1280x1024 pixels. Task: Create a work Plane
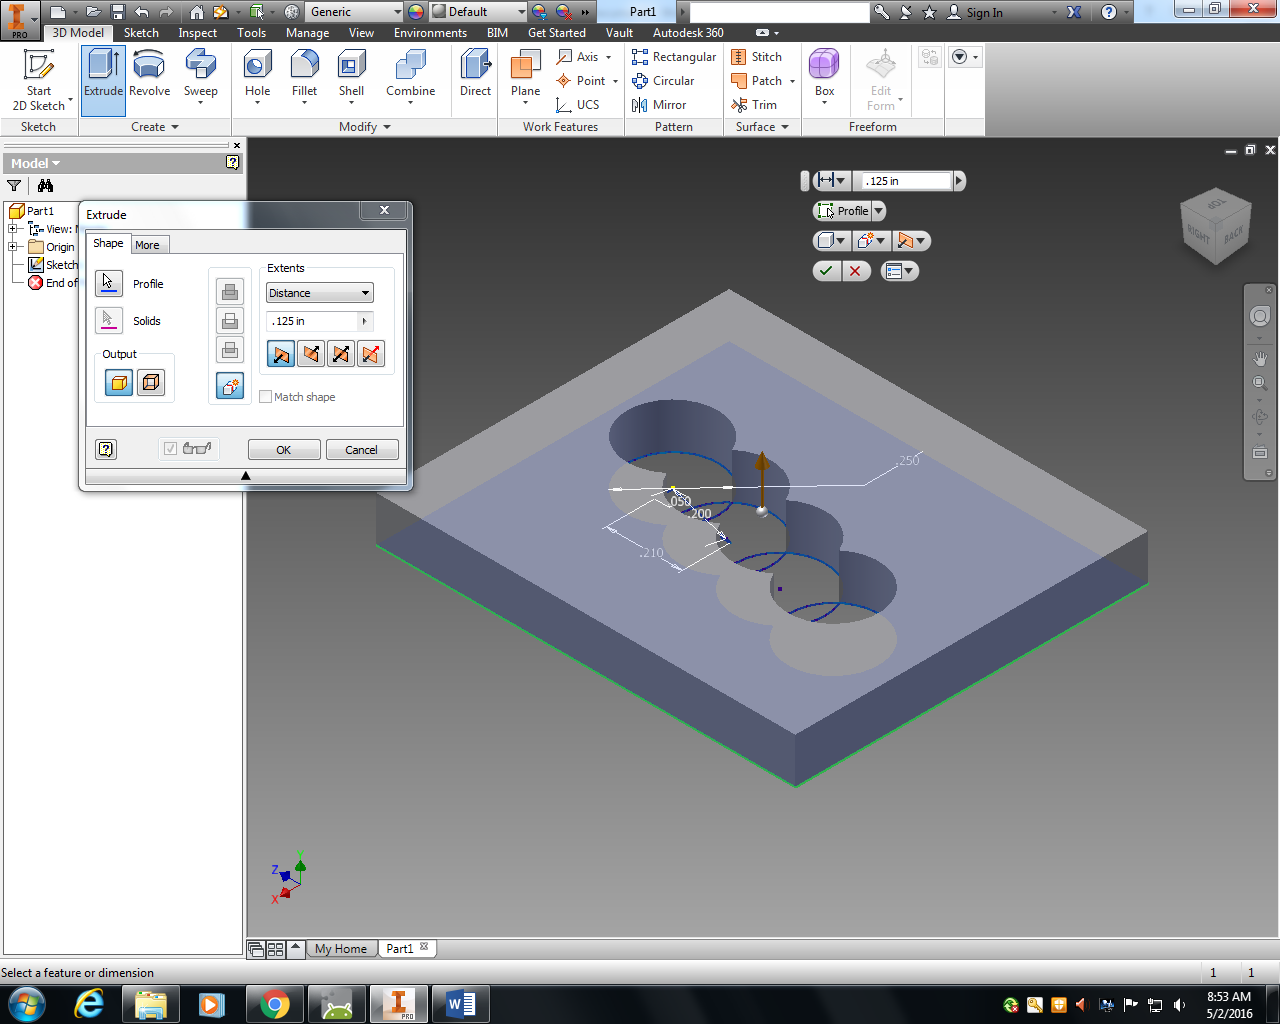(x=525, y=76)
